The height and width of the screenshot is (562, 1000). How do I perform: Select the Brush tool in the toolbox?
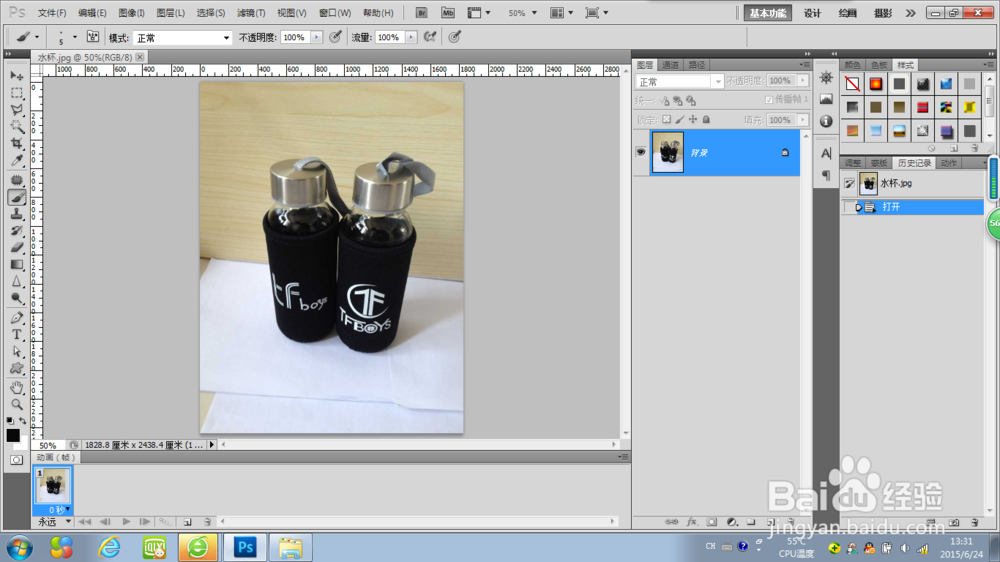pos(17,197)
